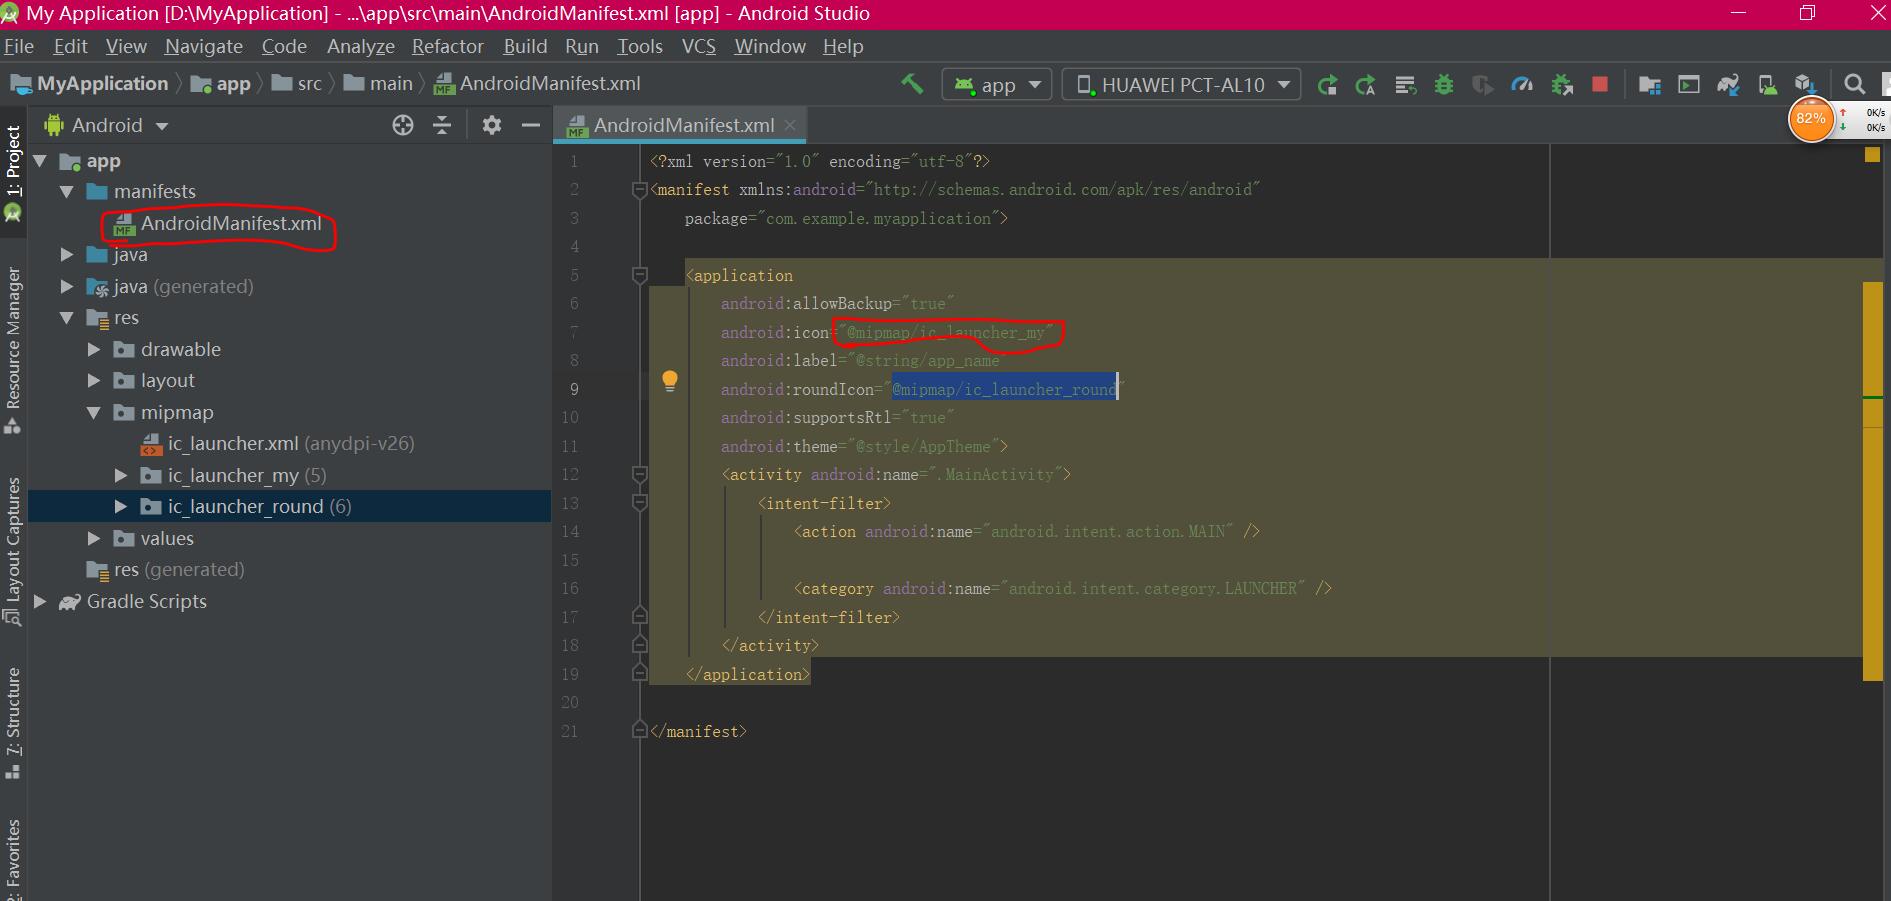Click the Search Everywhere magnifier icon
This screenshot has width=1891, height=901.
click(1854, 85)
